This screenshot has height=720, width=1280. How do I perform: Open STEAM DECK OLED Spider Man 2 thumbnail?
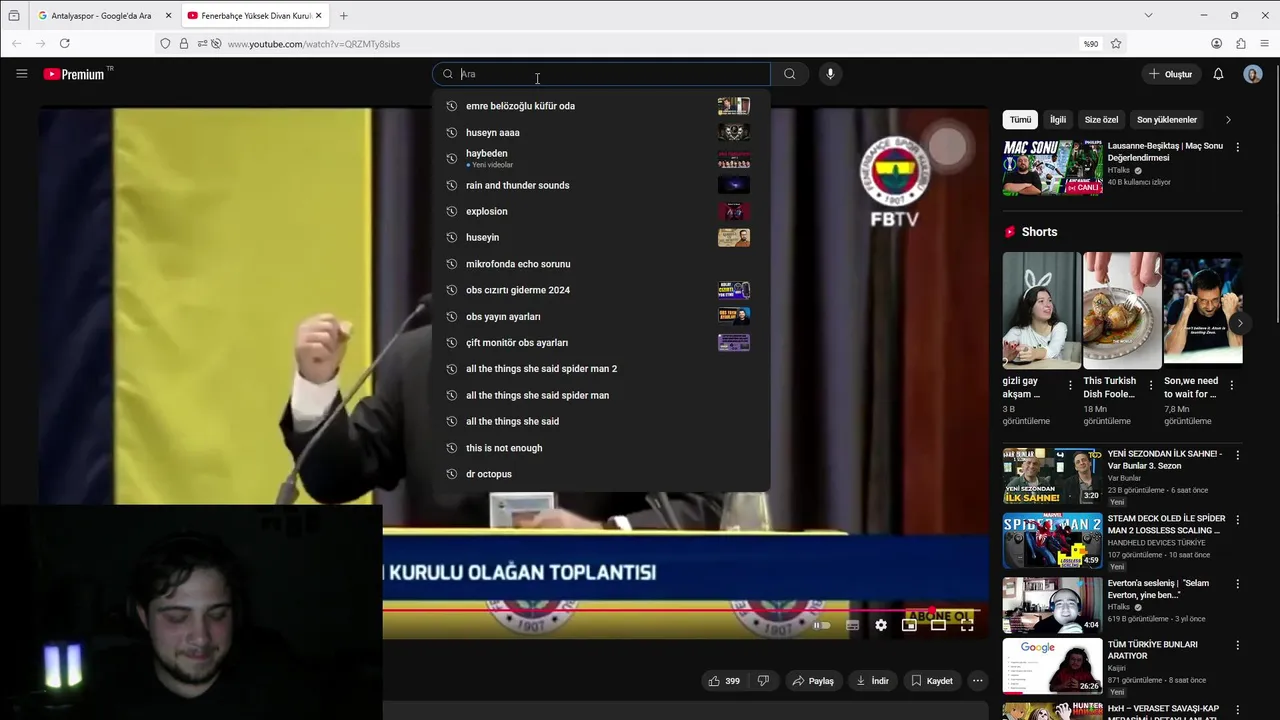click(1053, 540)
